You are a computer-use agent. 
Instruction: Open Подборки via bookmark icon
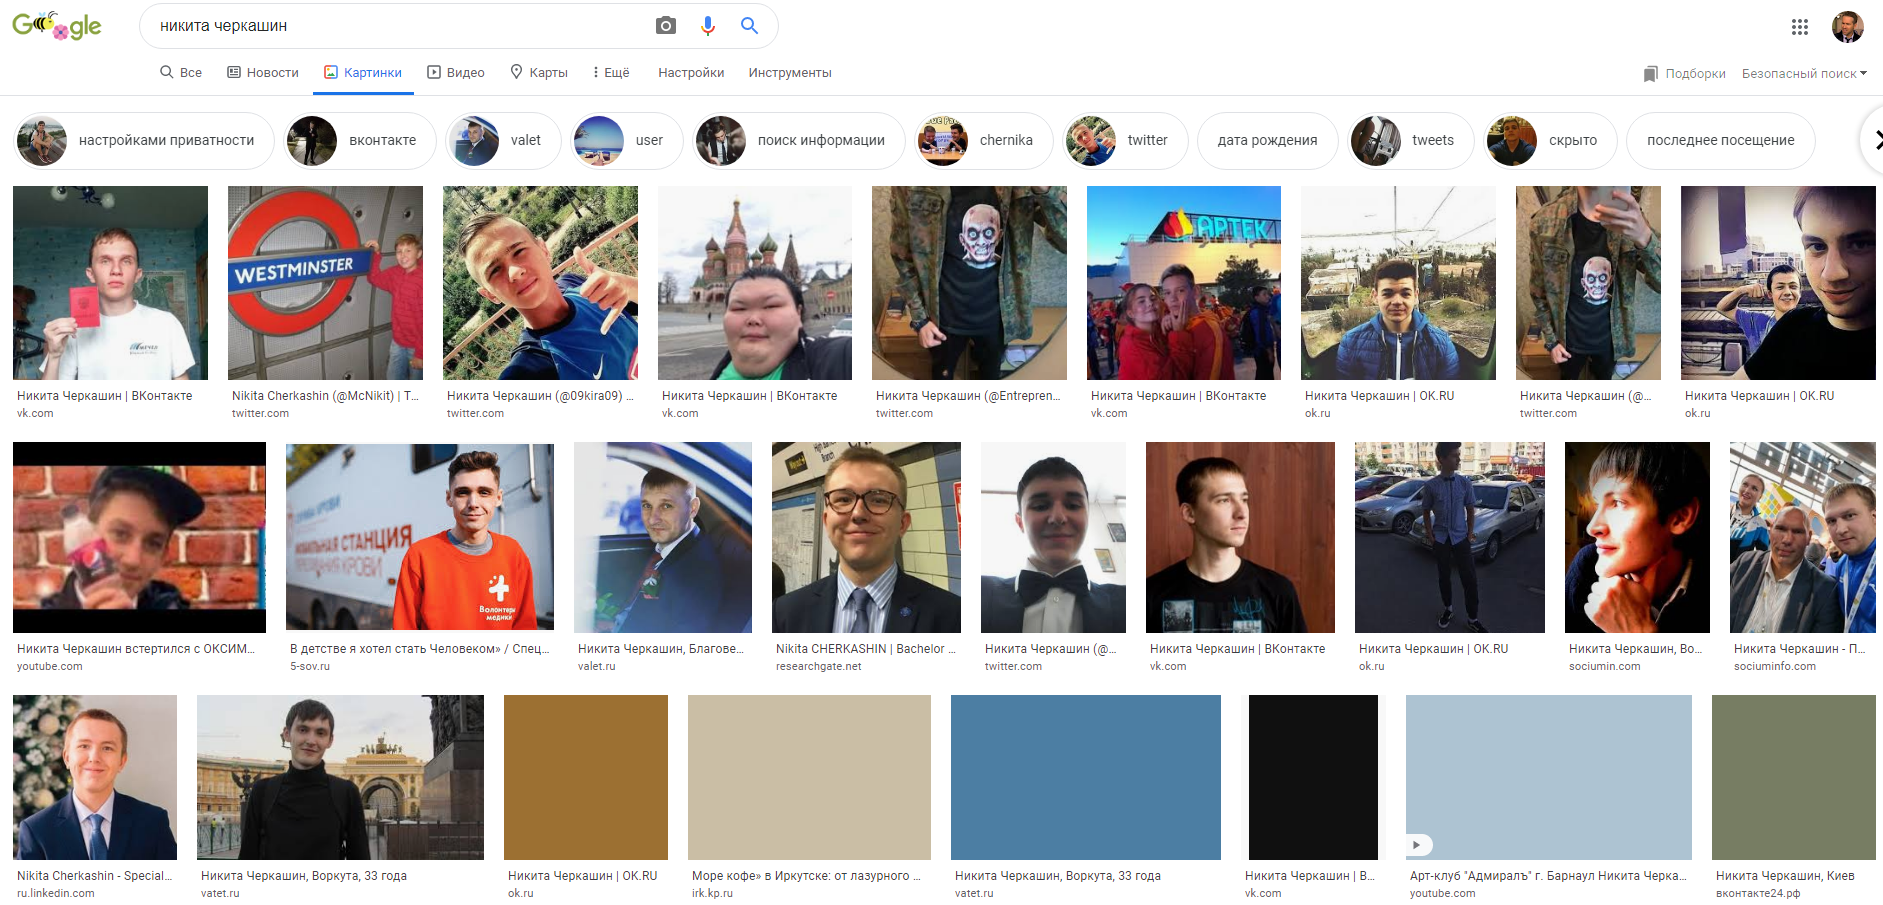pyautogui.click(x=1684, y=72)
